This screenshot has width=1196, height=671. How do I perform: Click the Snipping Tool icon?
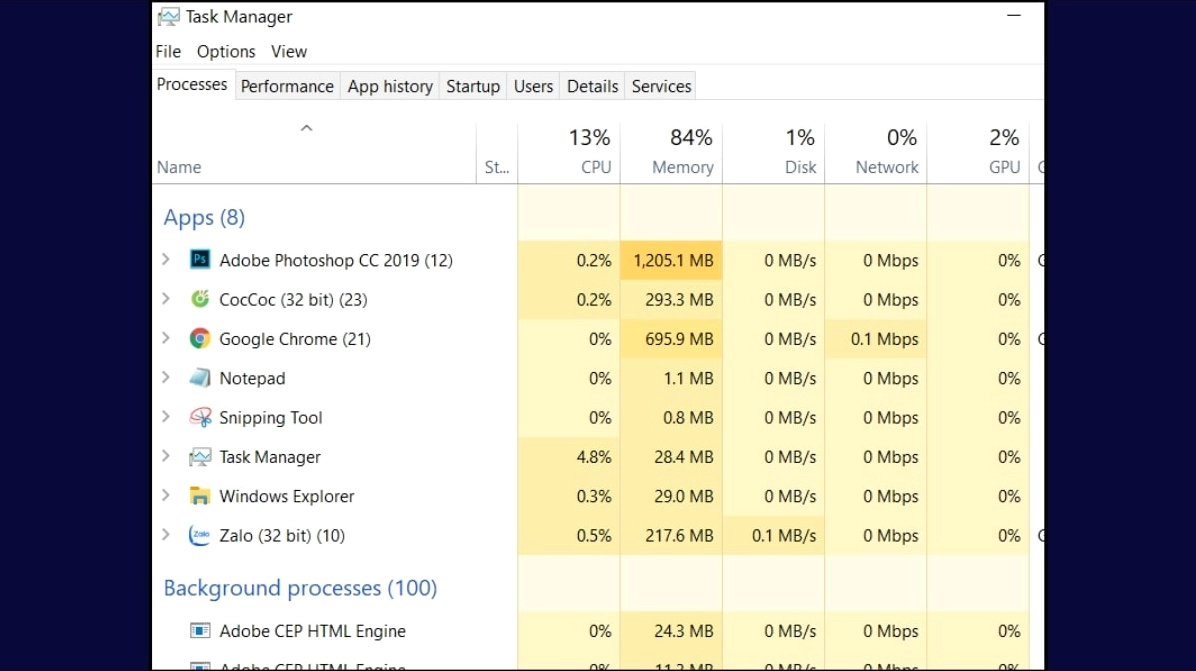[199, 417]
